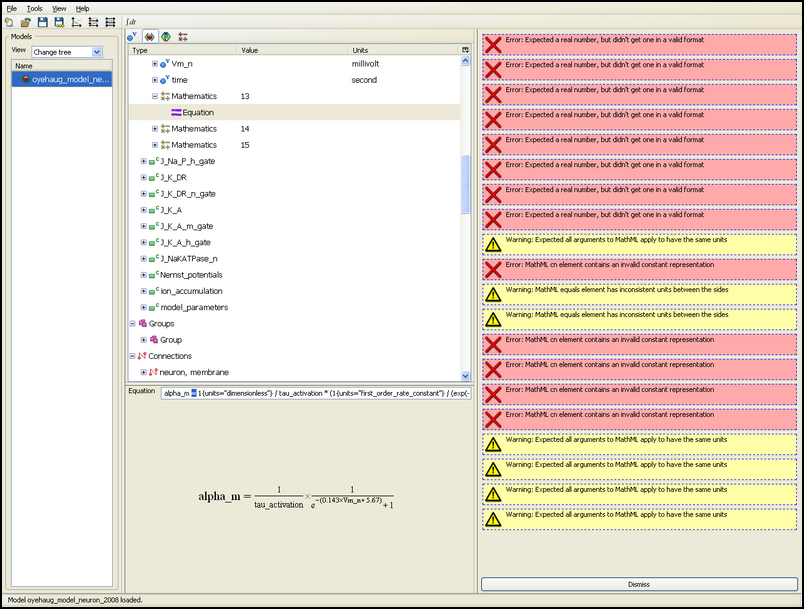Click tree scrollbar up arrow

tap(466, 60)
